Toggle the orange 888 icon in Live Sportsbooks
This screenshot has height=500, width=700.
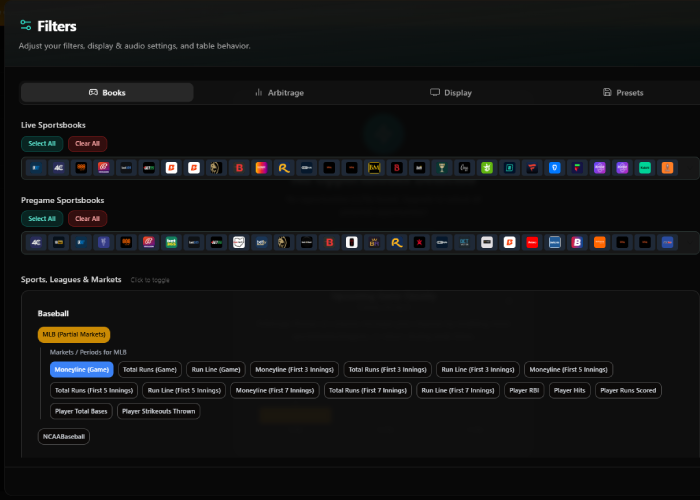click(x=81, y=168)
